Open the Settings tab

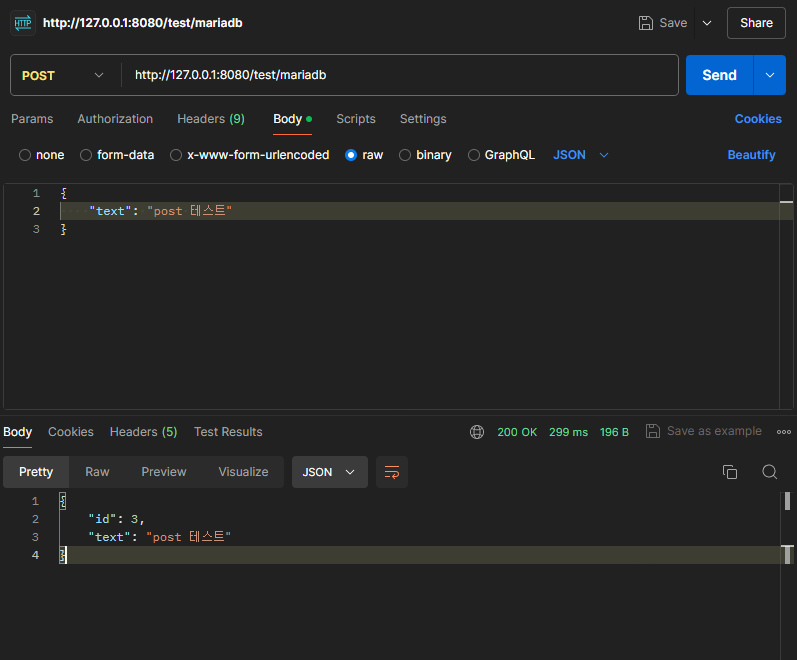click(x=423, y=119)
